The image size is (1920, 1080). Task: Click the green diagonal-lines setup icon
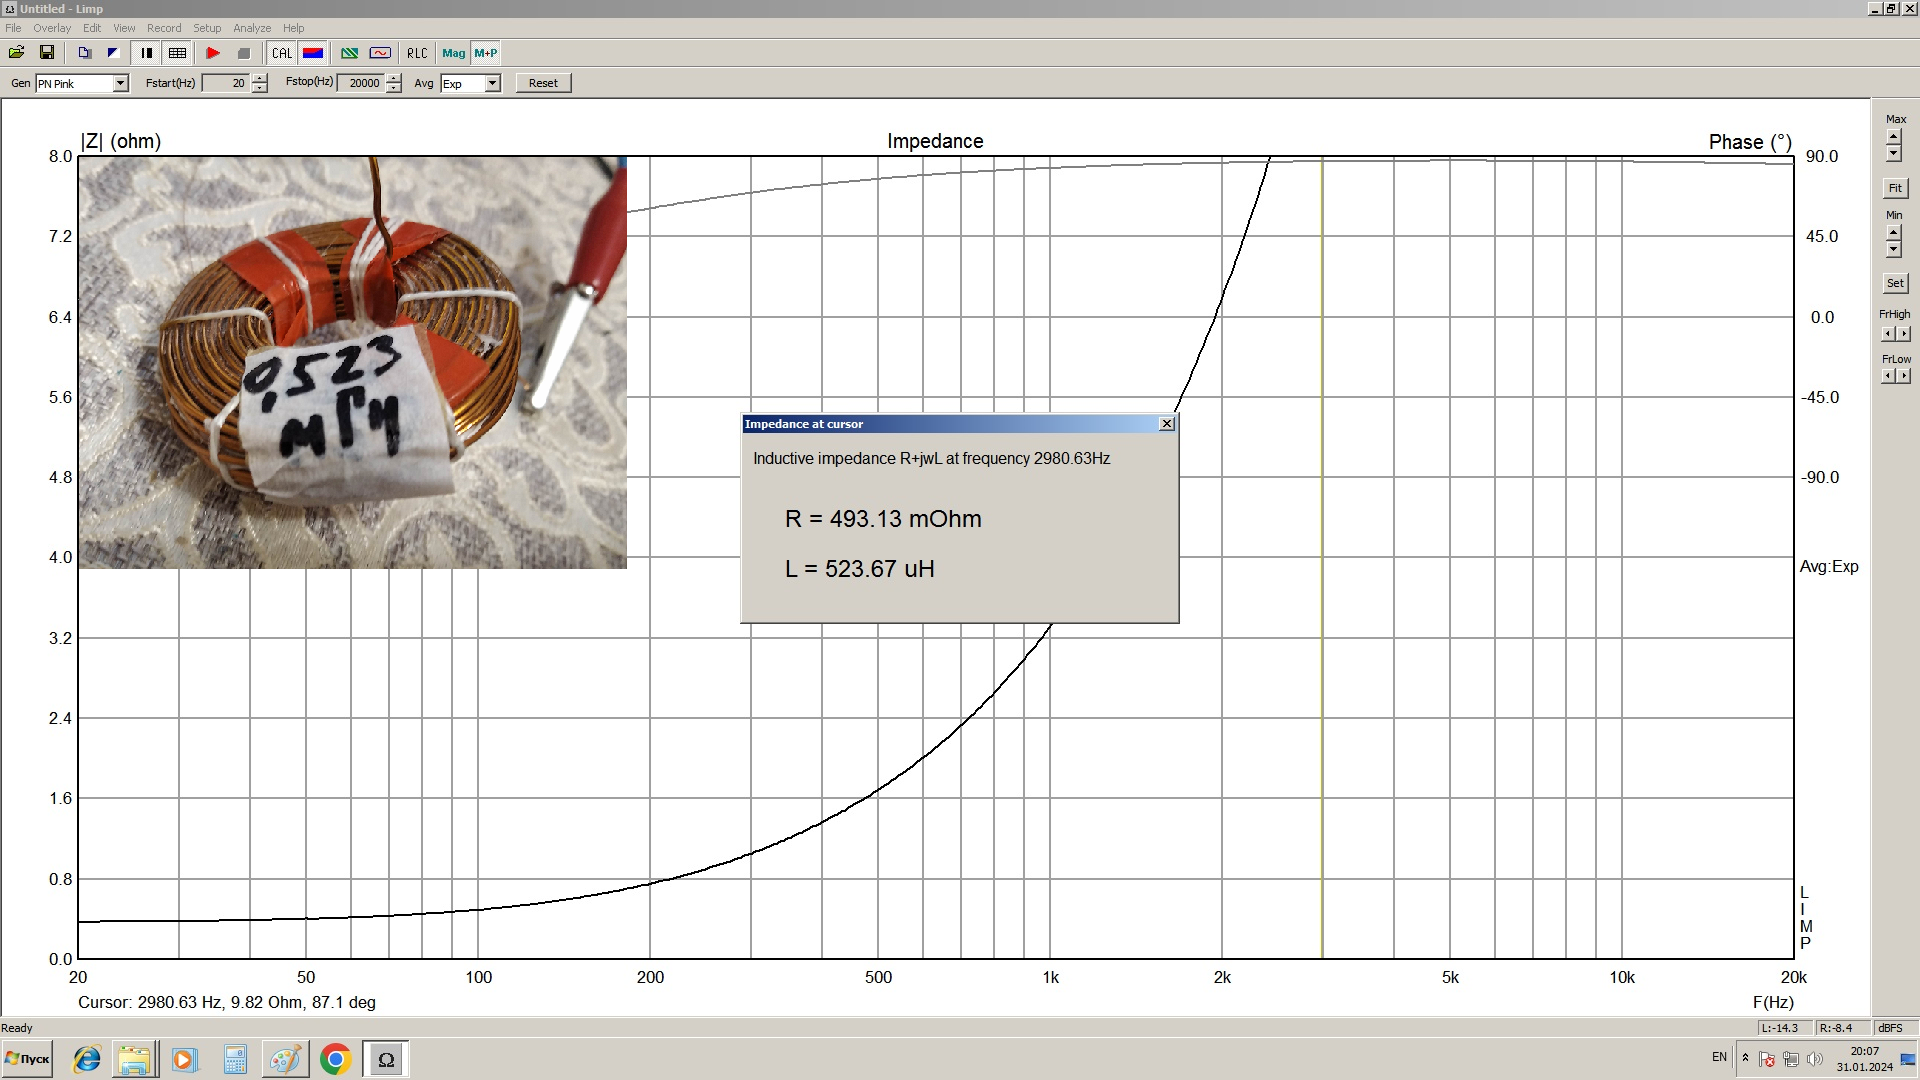(349, 53)
